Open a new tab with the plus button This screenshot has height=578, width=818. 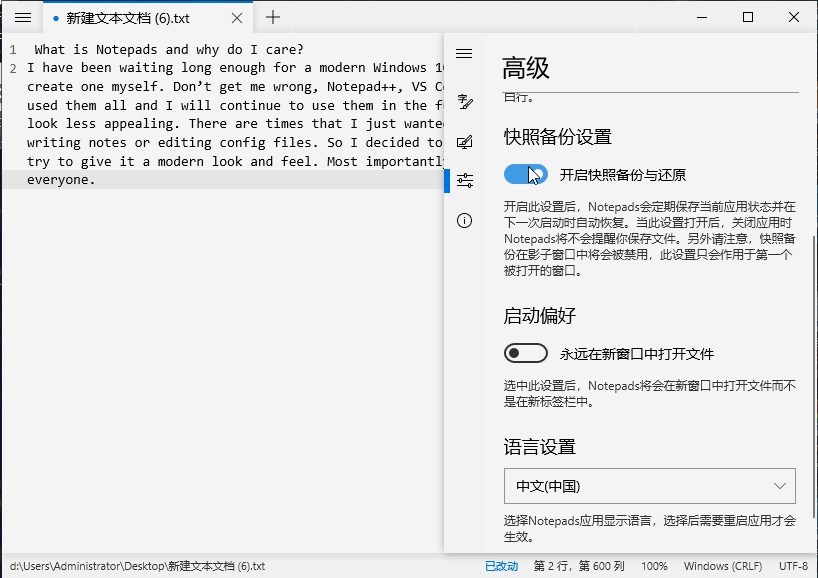tap(272, 17)
